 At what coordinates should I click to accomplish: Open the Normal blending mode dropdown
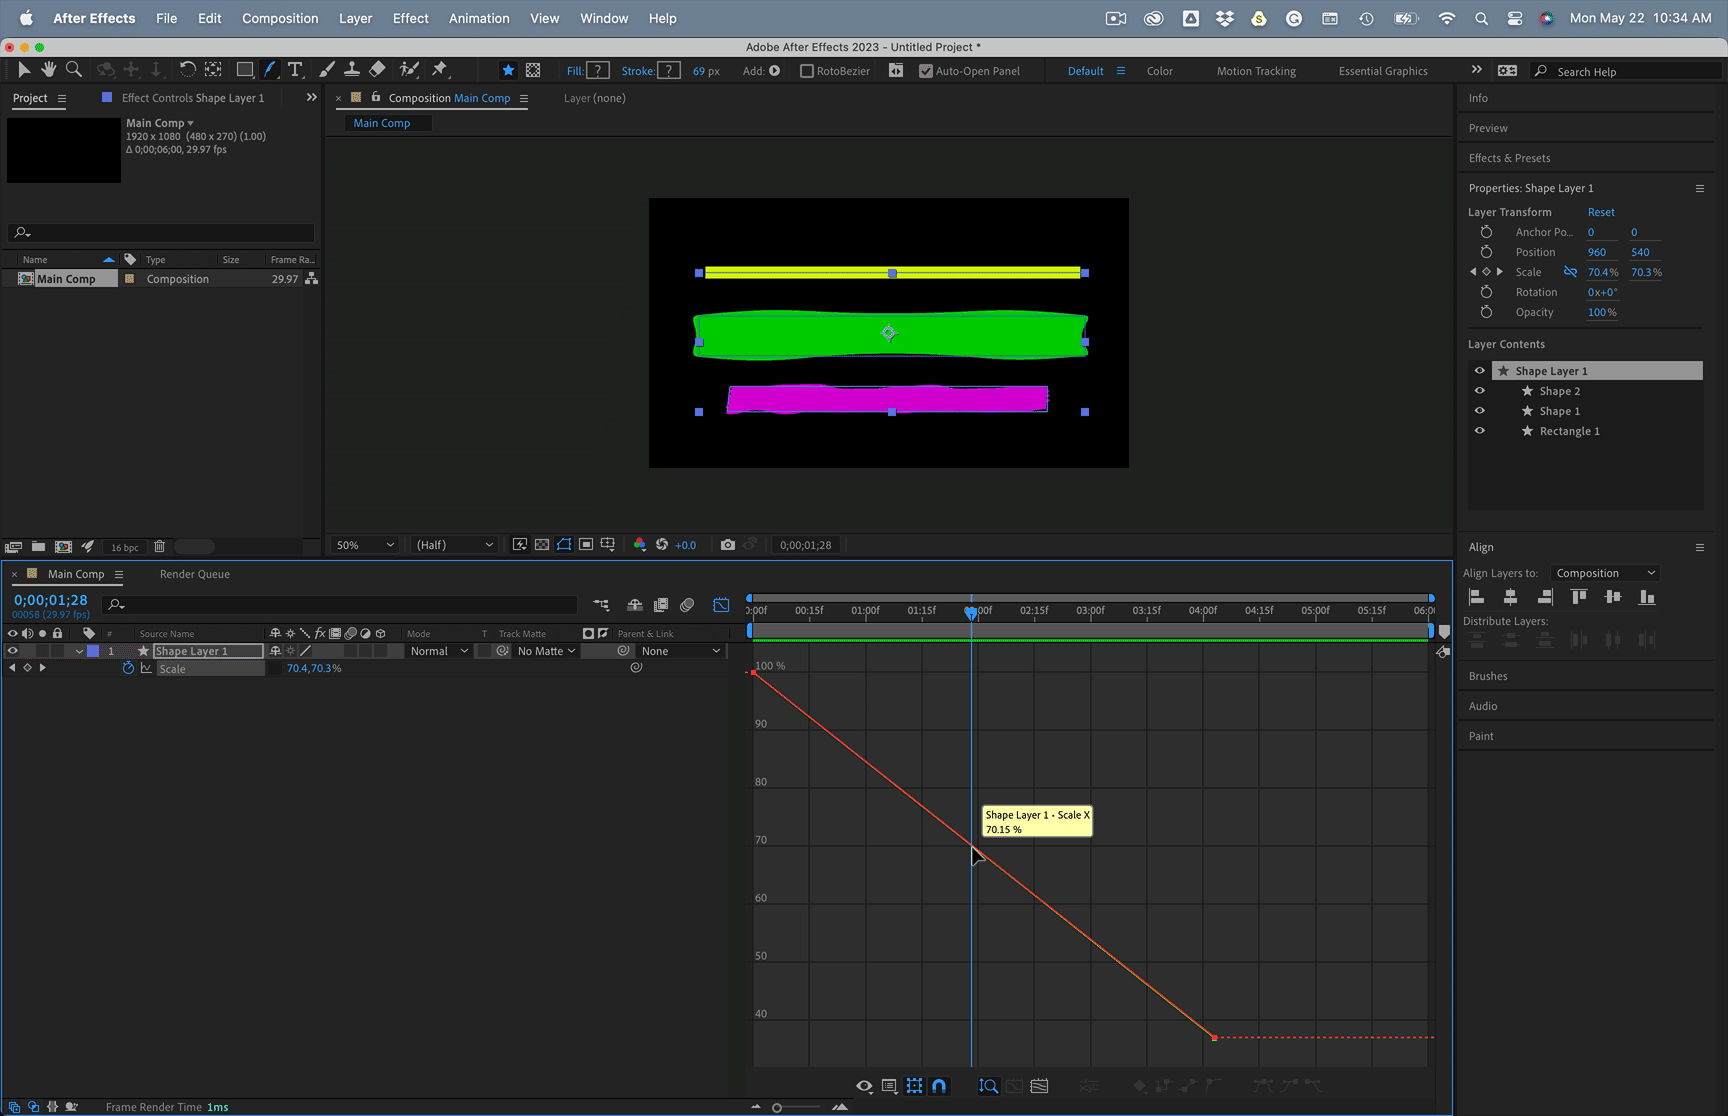click(438, 651)
